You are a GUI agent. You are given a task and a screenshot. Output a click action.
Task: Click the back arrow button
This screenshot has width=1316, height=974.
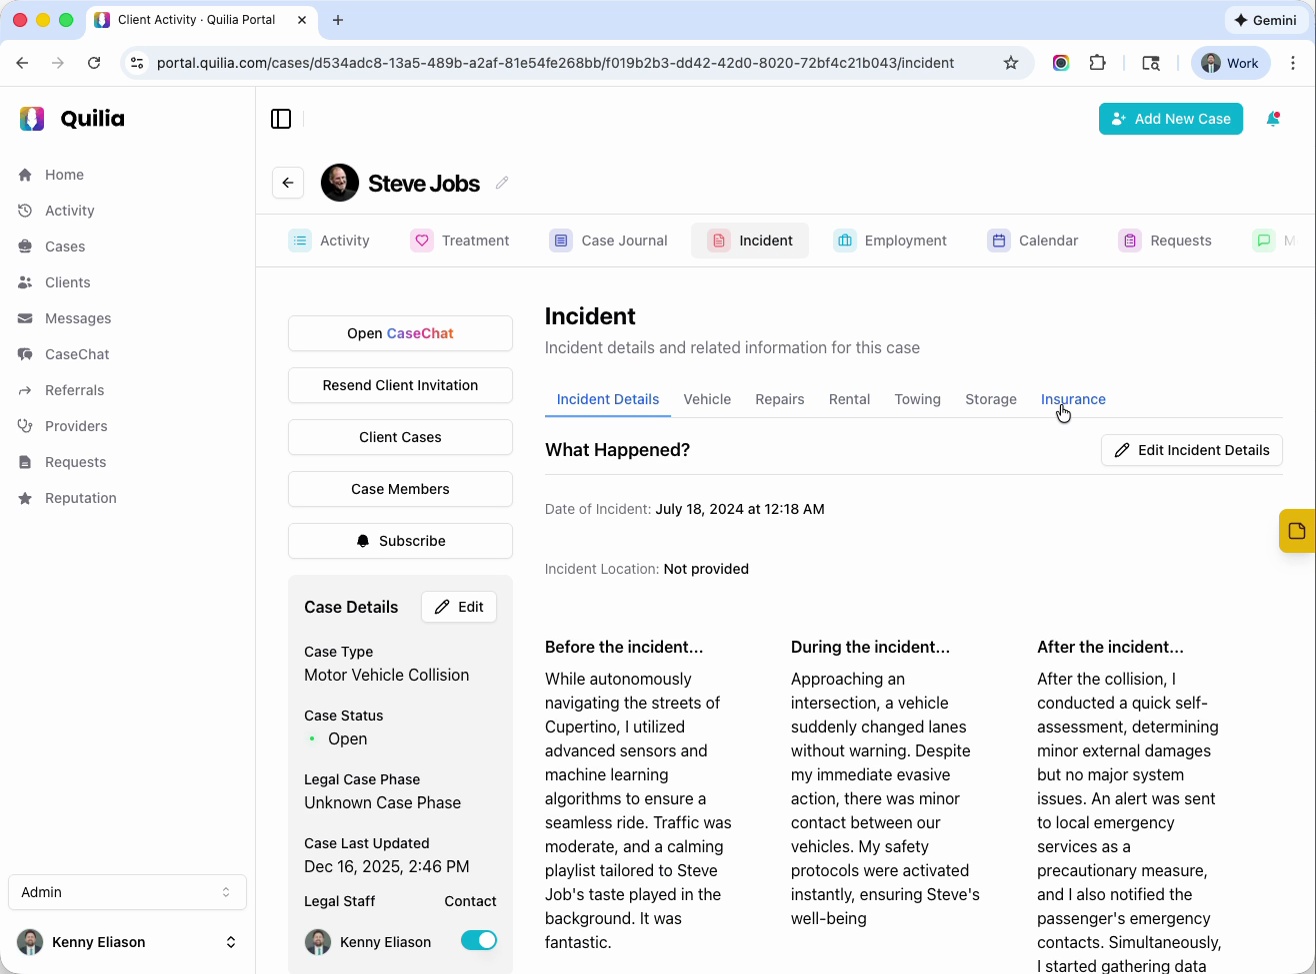tap(288, 183)
